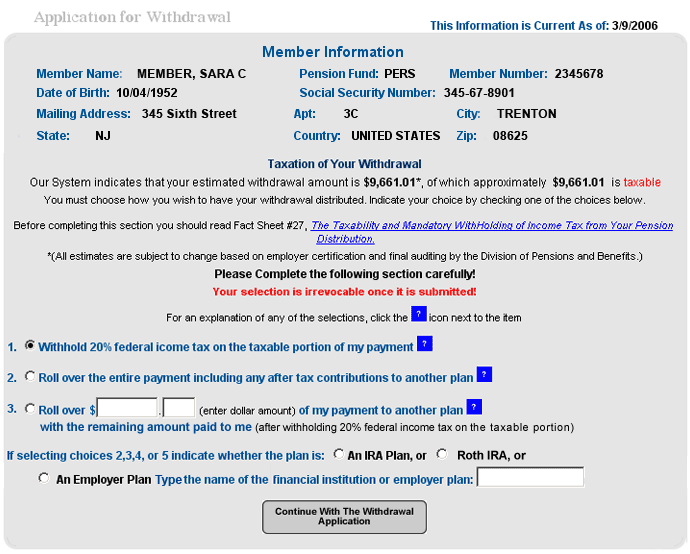The width and height of the screenshot is (690, 554).
Task: Click red irrevocable selection warning
Action: pyautogui.click(x=344, y=292)
